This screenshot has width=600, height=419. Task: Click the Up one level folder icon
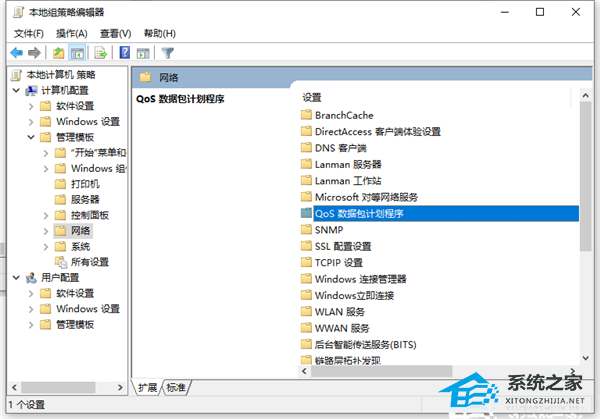[x=59, y=53]
